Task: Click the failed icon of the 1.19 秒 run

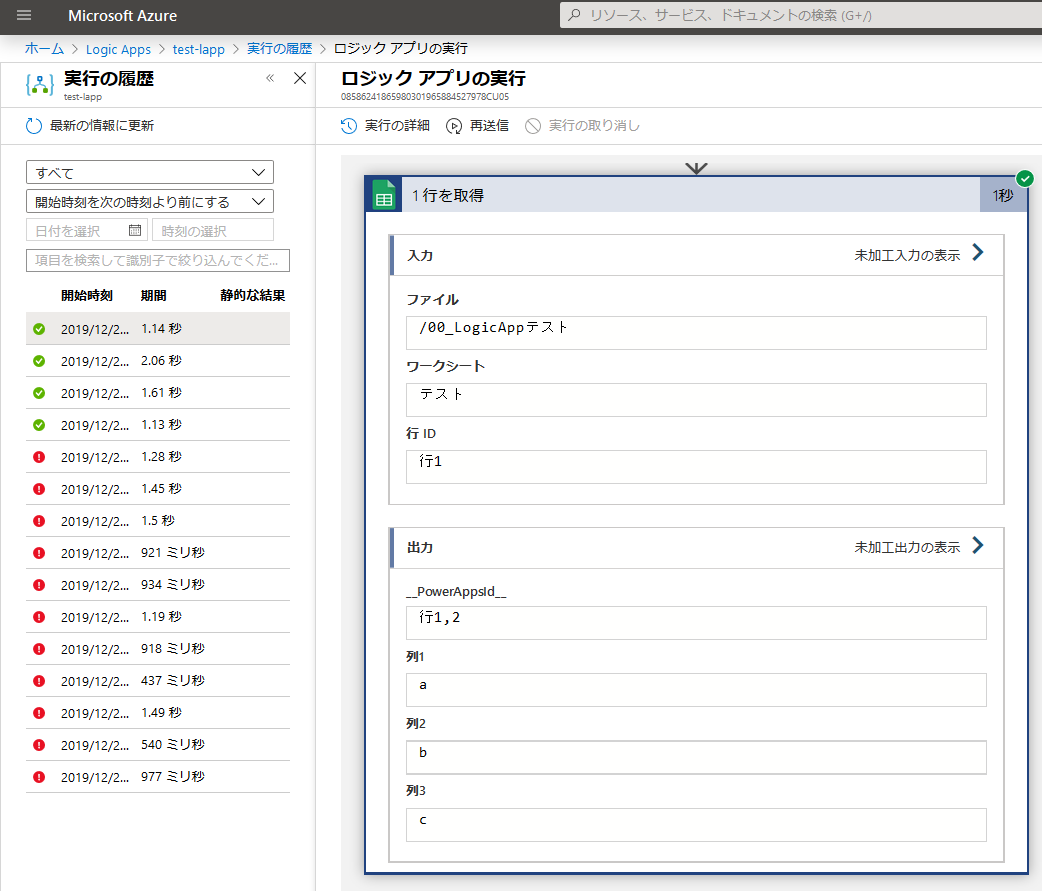Action: [x=39, y=617]
